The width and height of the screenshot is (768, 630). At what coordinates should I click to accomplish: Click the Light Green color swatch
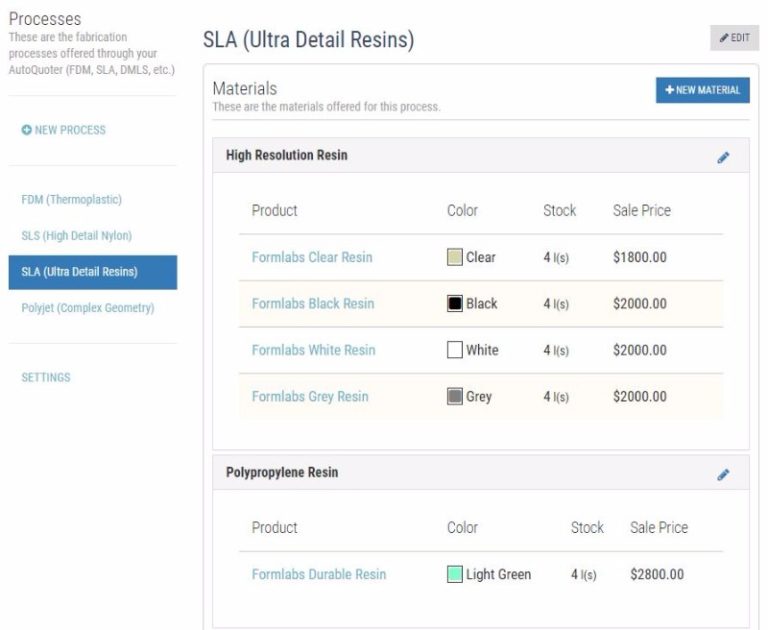pos(455,574)
